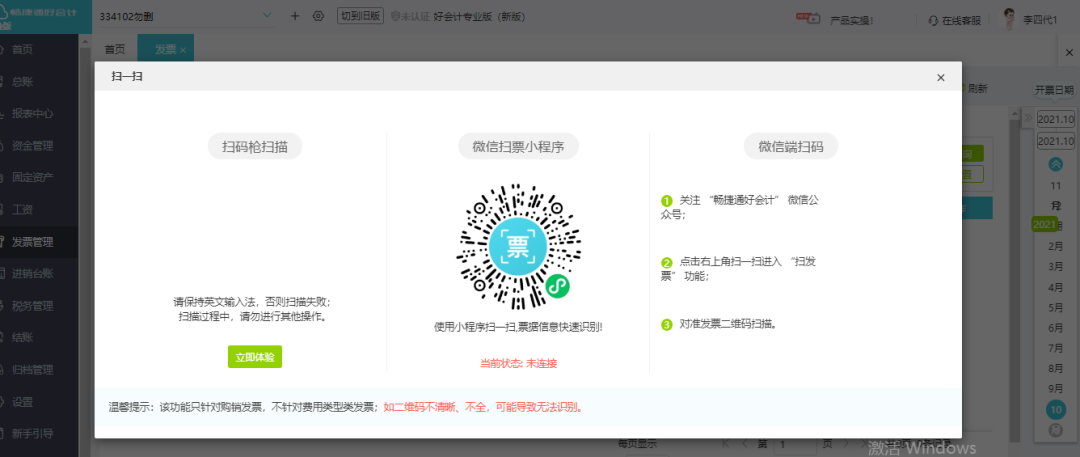Select 2月 in the month timeline
This screenshot has height=457, width=1080.
1055,246
